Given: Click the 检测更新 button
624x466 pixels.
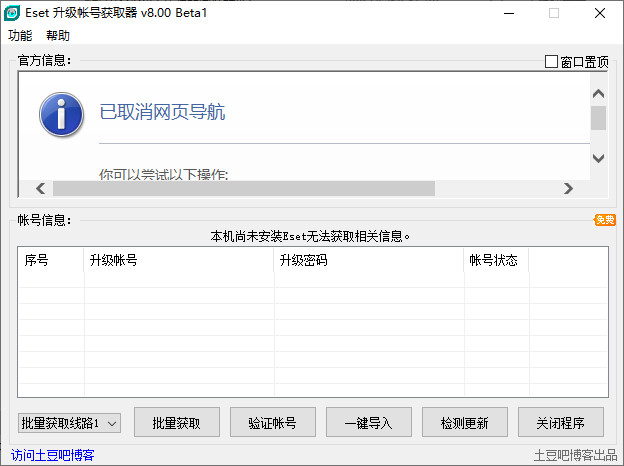Looking at the screenshot, I should (464, 422).
